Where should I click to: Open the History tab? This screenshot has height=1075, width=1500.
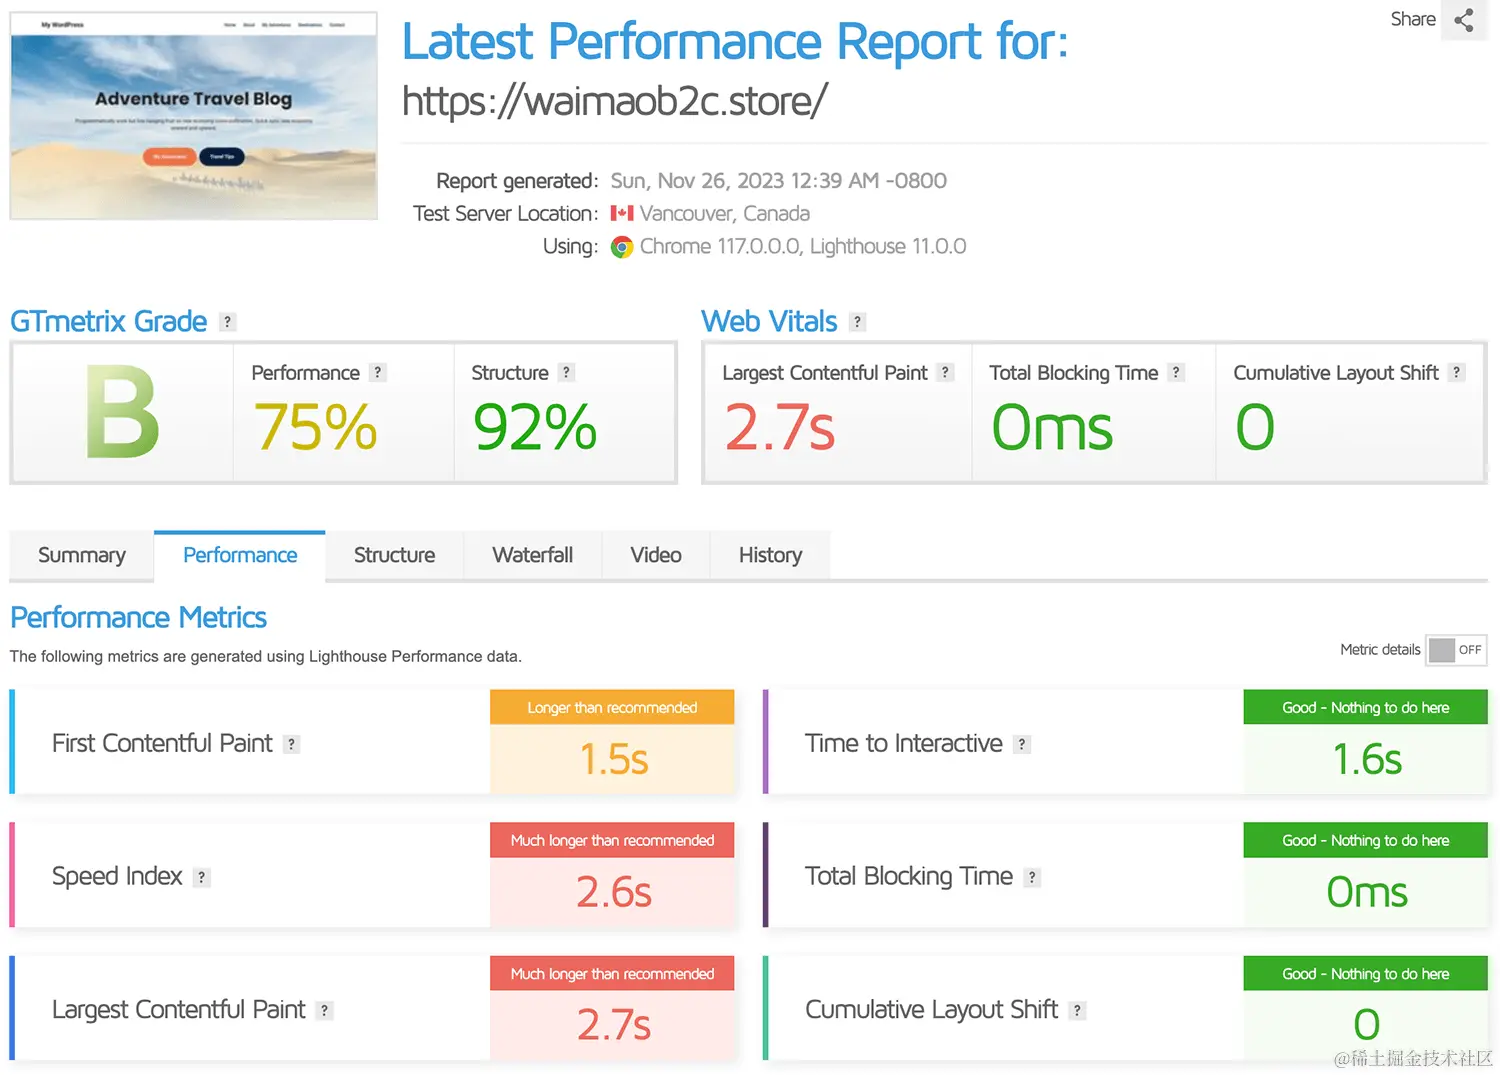click(770, 555)
